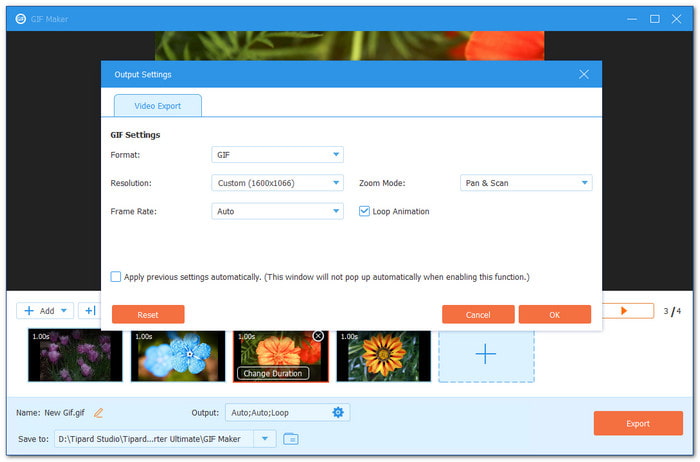Minimize the GIF Maker window
700x462 pixels.
point(632,19)
